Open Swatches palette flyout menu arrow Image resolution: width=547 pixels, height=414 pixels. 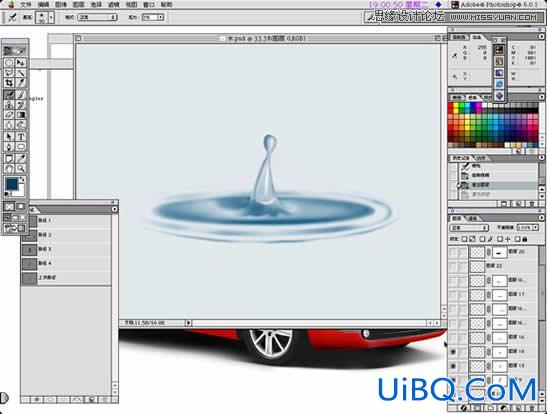(x=541, y=97)
